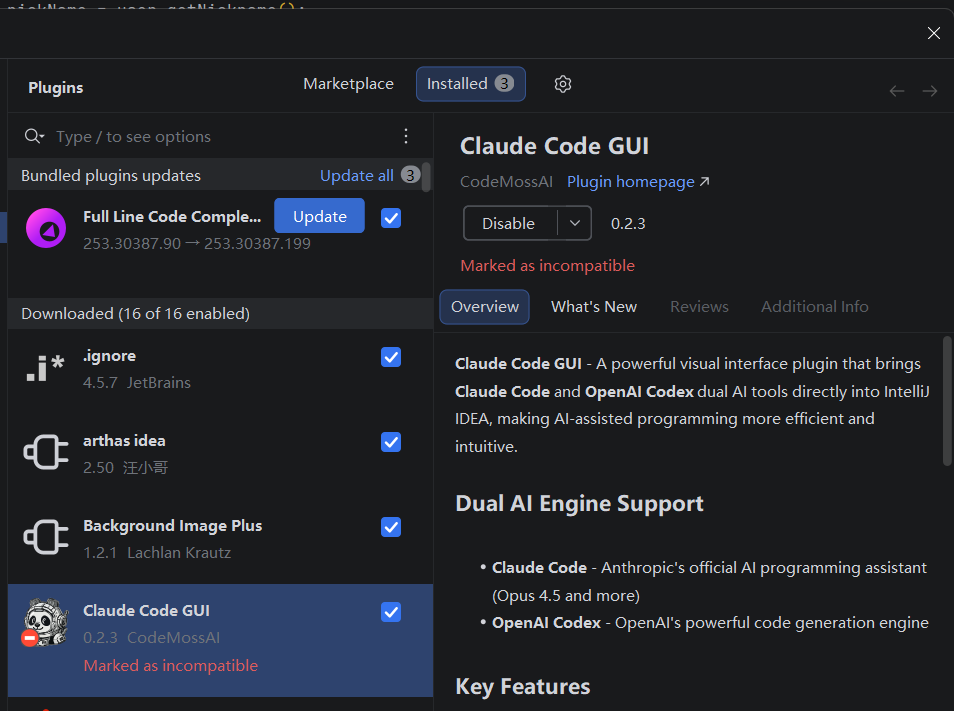Select the Background Image Plus name

pyautogui.click(x=173, y=525)
